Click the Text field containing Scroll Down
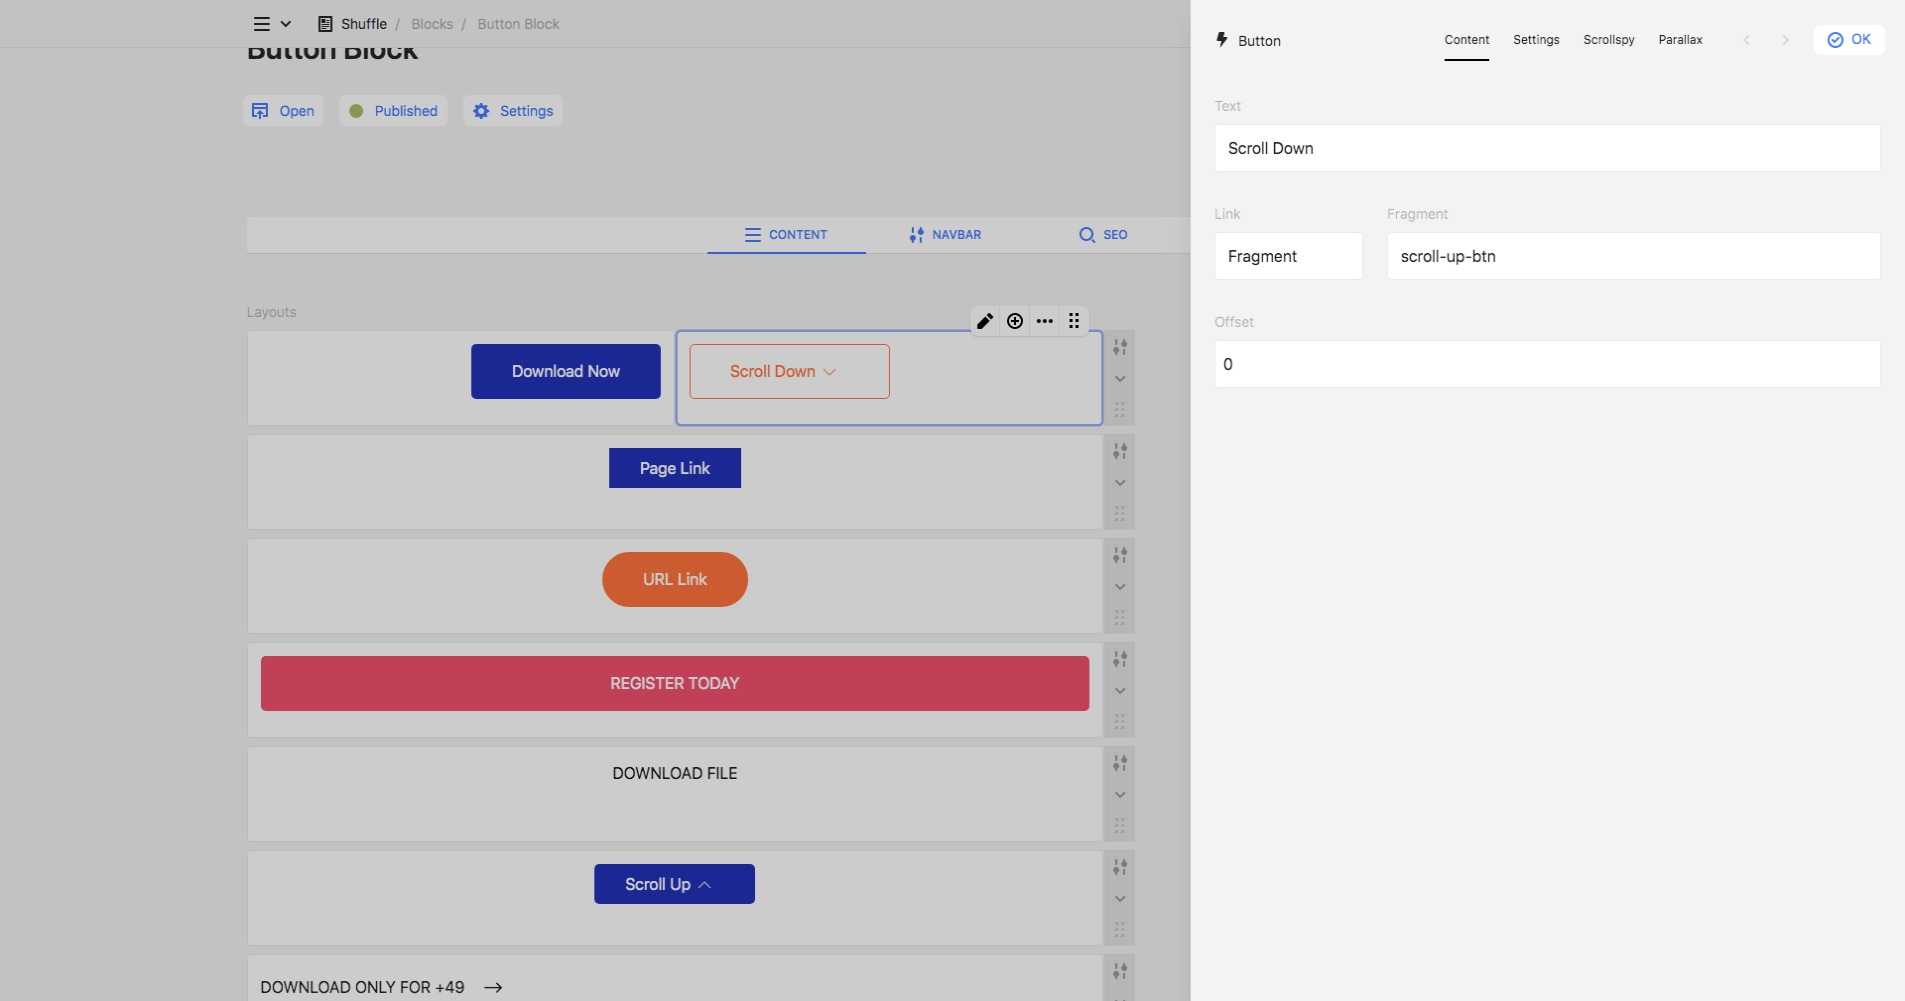 coord(1547,148)
